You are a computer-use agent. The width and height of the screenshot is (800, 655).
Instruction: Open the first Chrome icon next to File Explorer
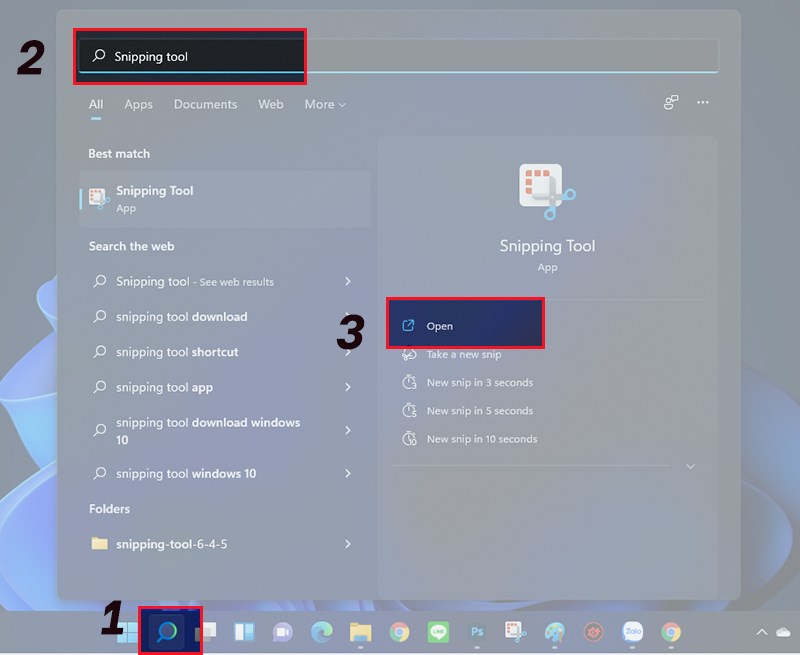tap(399, 632)
